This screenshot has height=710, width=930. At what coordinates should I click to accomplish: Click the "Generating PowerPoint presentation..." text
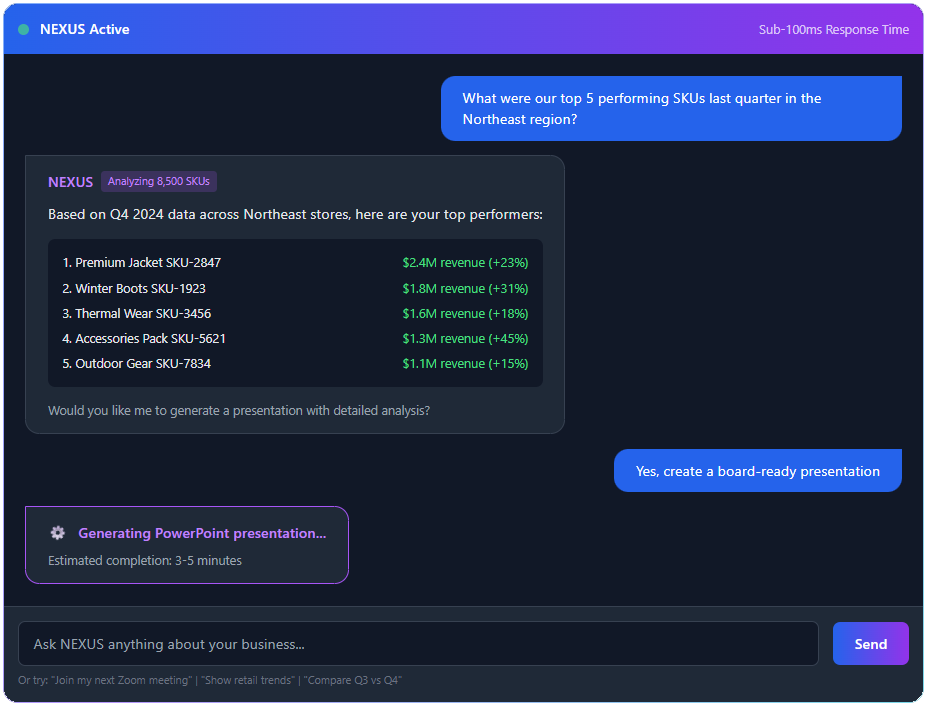click(202, 533)
